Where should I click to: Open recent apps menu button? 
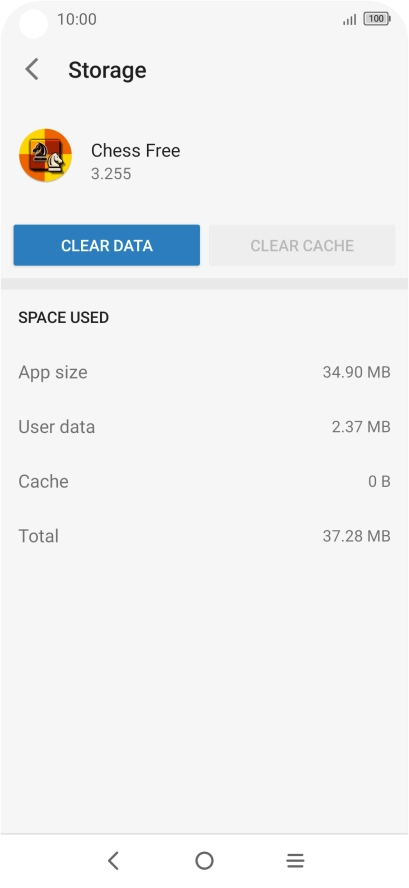(295, 860)
